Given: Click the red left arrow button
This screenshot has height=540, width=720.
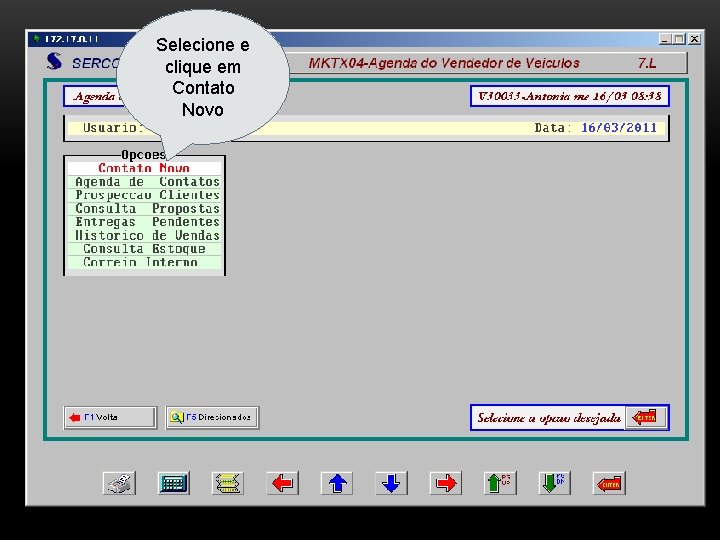Looking at the screenshot, I should point(282,483).
